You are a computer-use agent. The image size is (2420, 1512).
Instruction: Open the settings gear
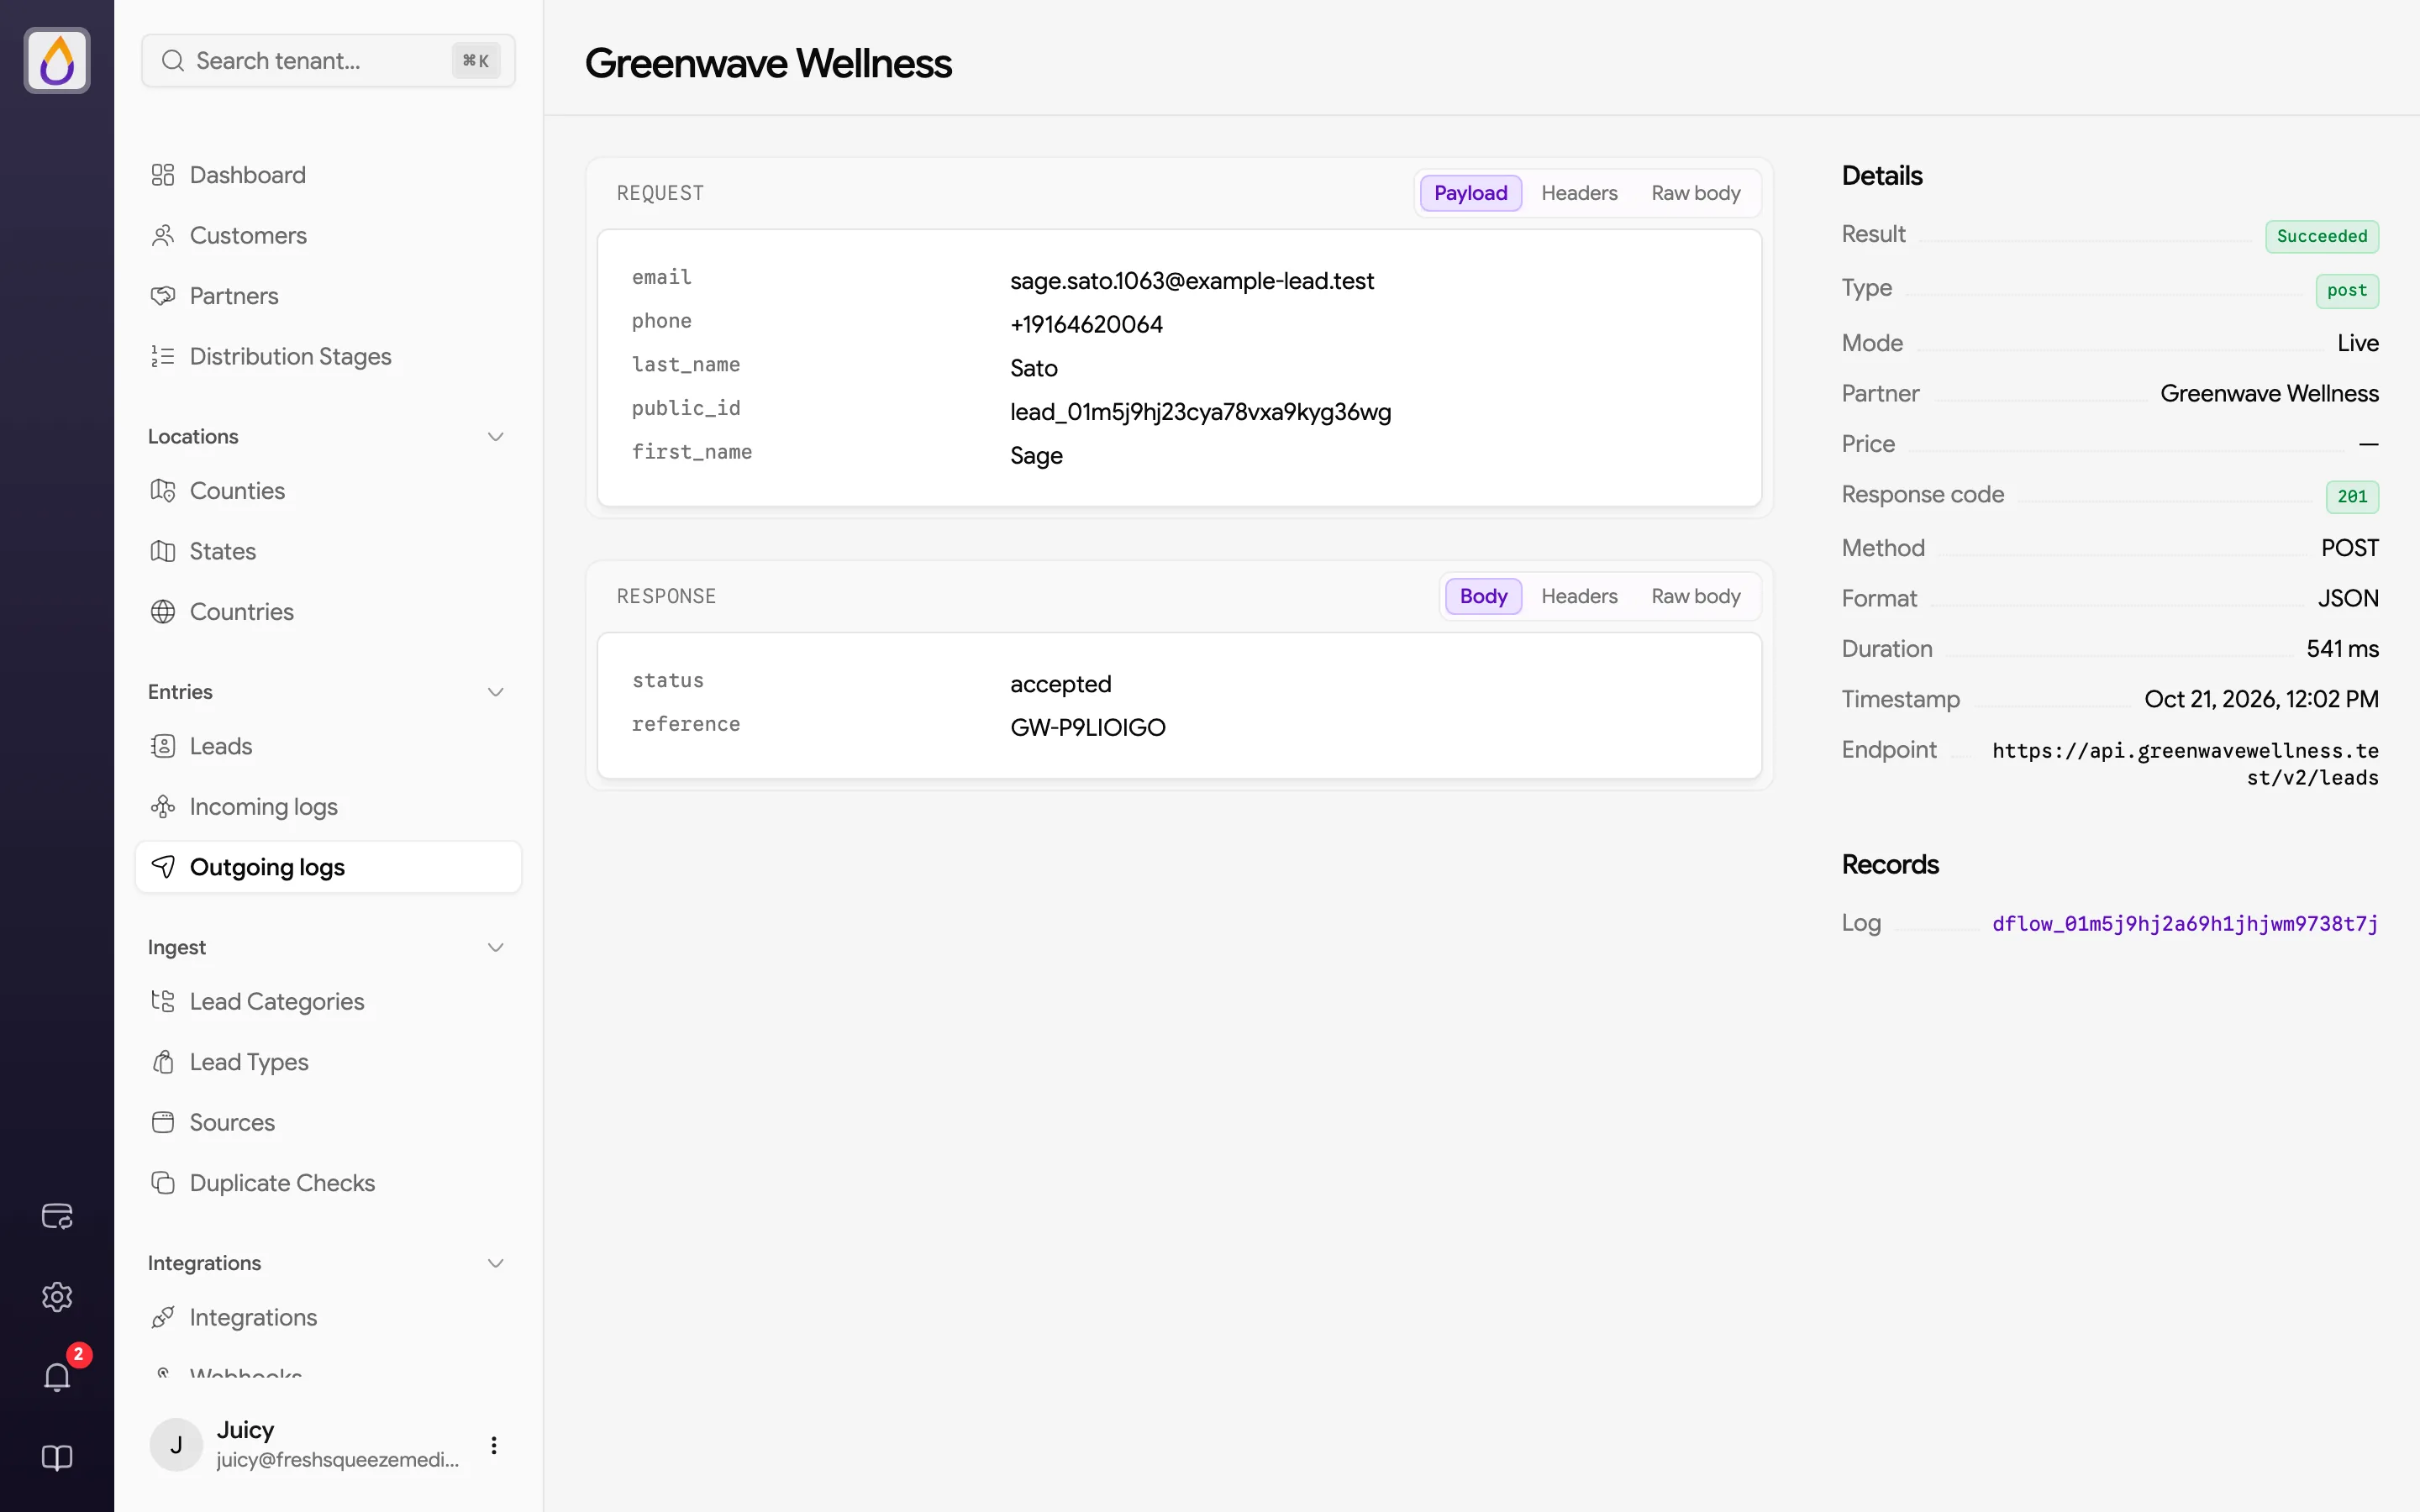coord(57,1296)
